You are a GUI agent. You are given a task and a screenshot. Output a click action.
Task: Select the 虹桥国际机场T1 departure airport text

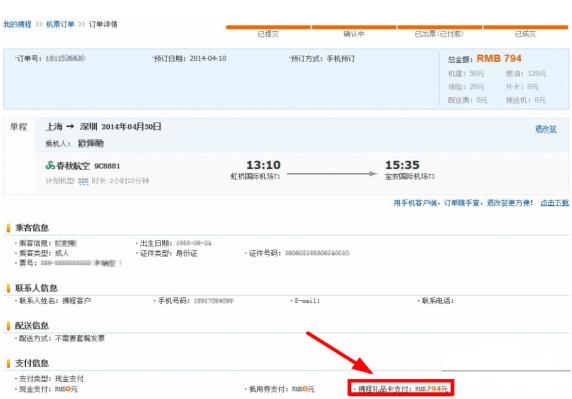[x=255, y=177]
